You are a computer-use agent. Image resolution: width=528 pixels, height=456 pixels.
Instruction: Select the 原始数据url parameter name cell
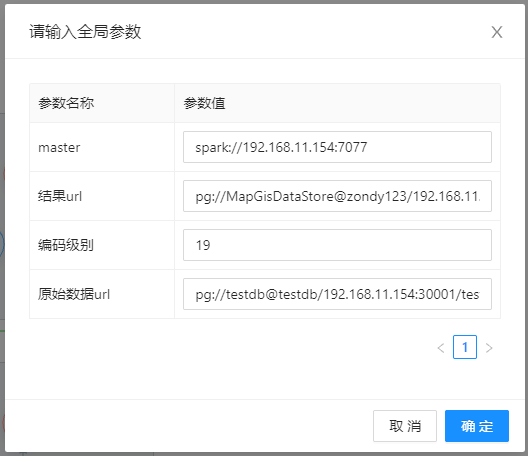pyautogui.click(x=102, y=294)
